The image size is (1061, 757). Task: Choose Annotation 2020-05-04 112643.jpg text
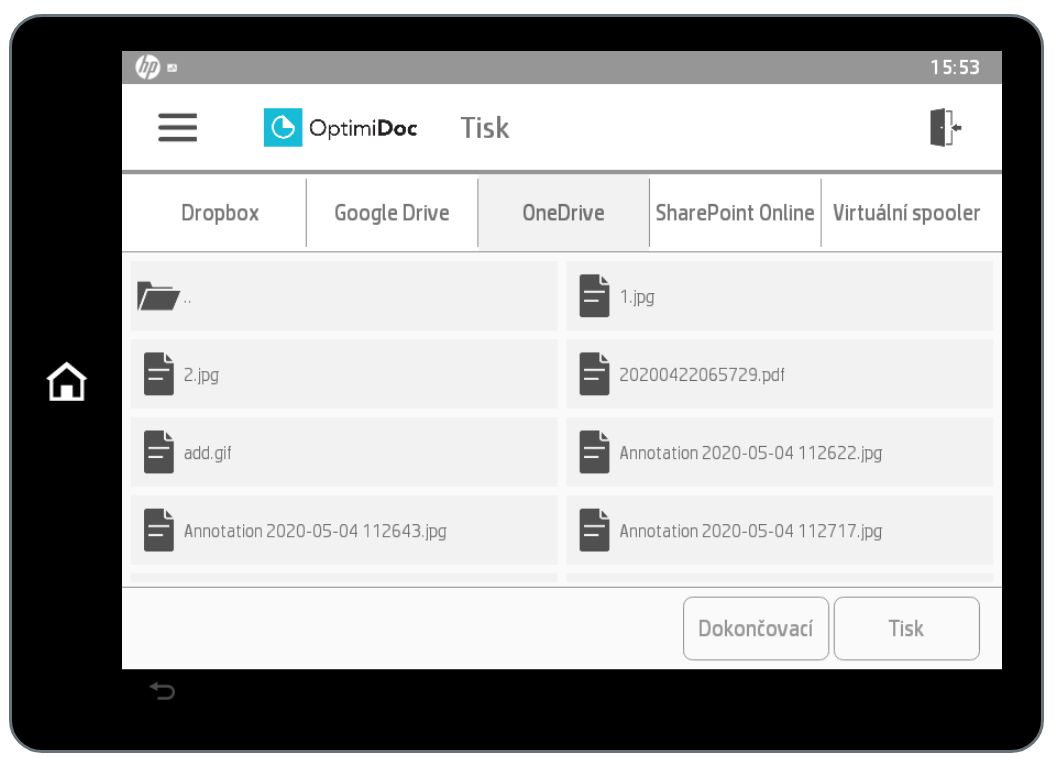tap(315, 531)
